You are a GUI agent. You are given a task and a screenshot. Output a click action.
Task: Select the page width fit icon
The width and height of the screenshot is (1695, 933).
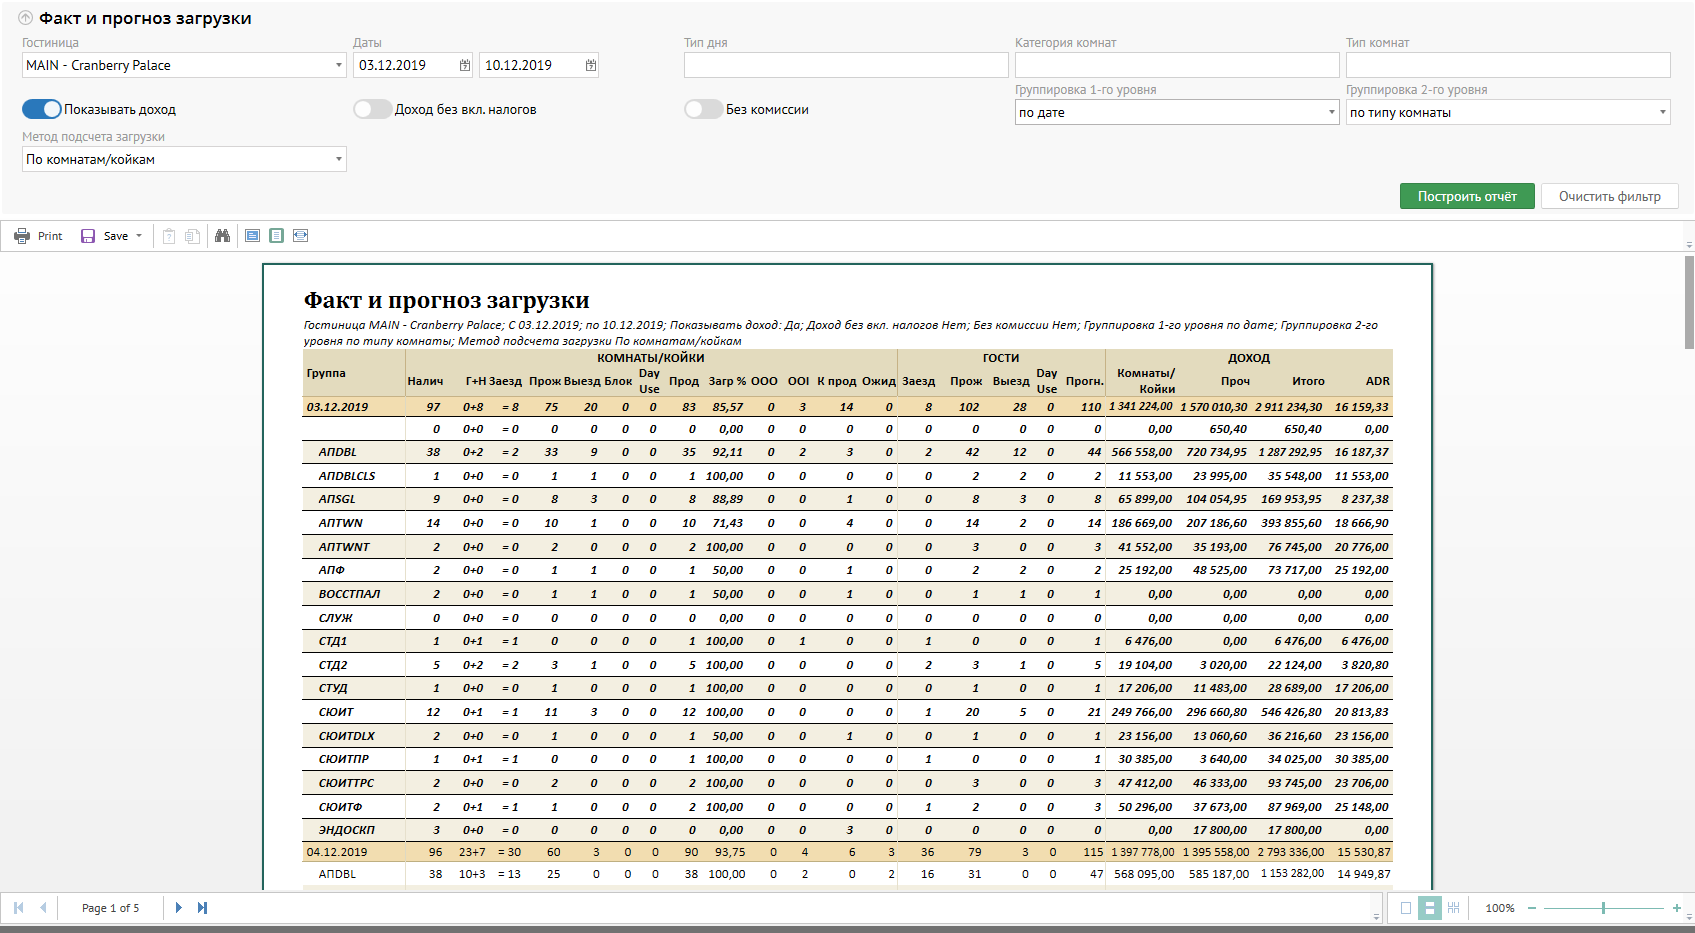[300, 236]
